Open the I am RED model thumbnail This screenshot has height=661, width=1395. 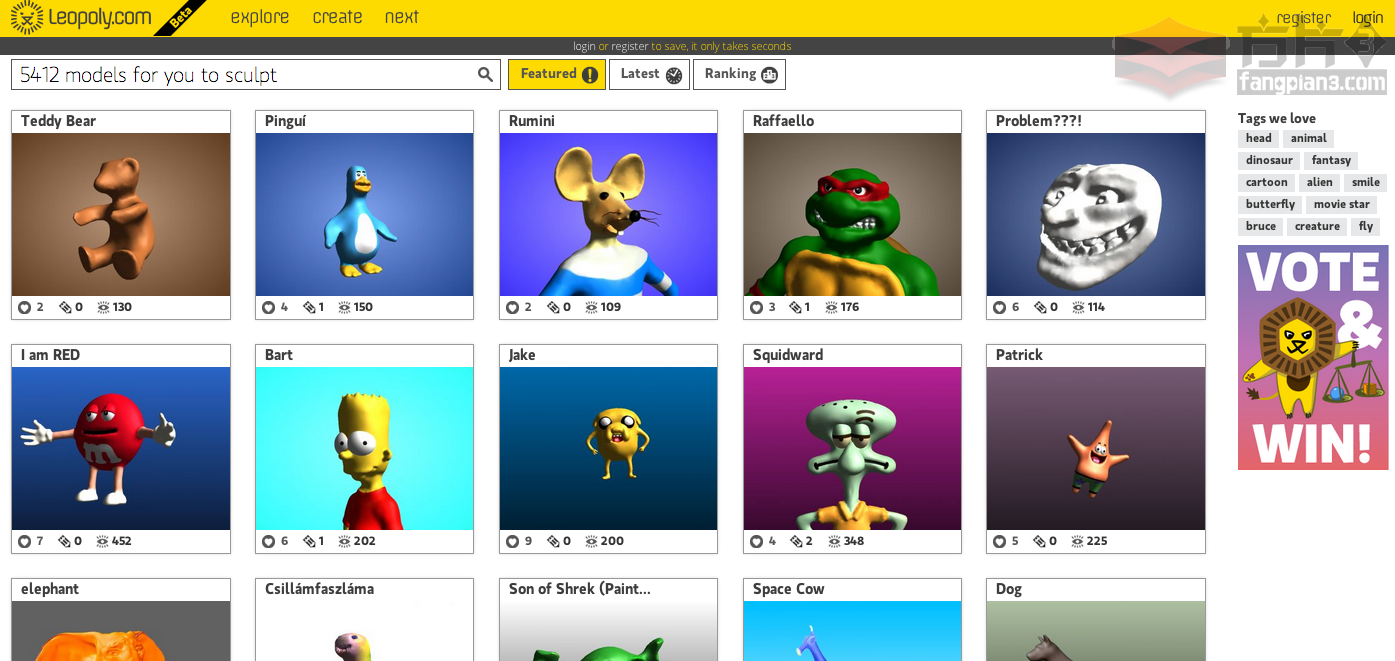click(x=121, y=449)
